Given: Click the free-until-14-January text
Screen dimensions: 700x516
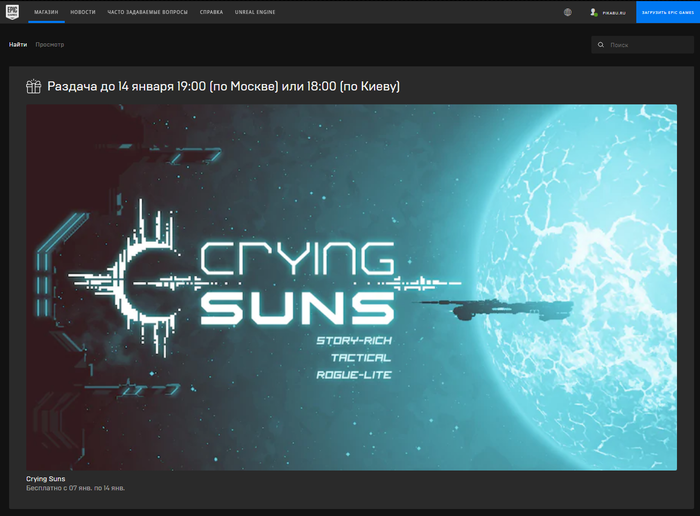Looking at the screenshot, I should (75, 488).
